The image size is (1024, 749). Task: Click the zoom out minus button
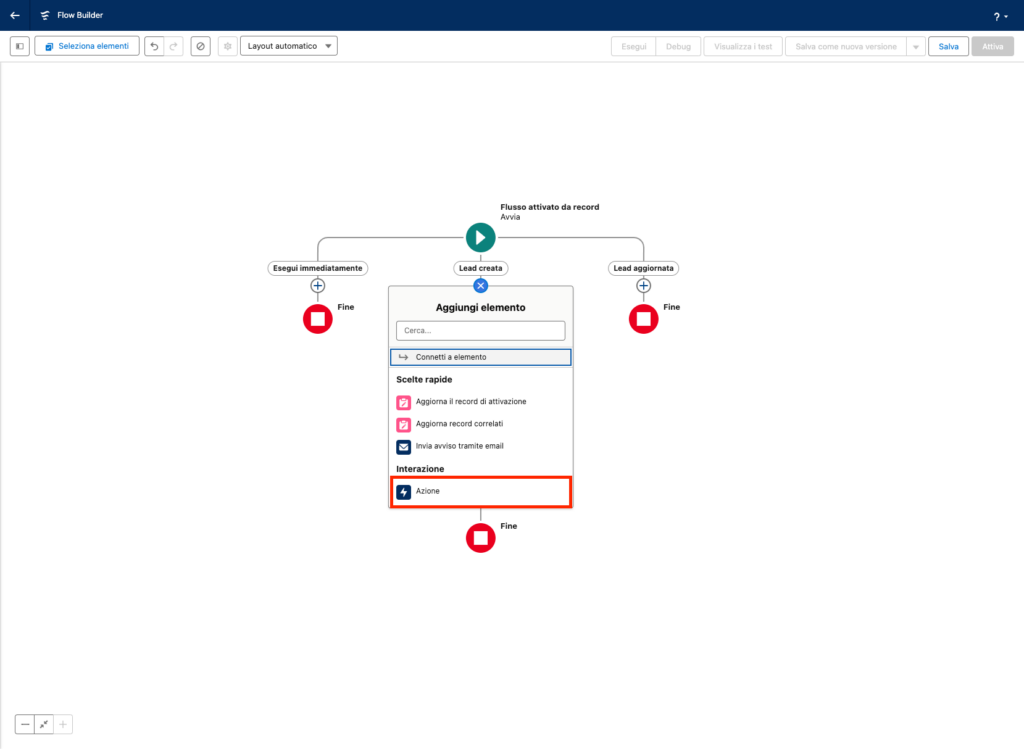[x=25, y=724]
